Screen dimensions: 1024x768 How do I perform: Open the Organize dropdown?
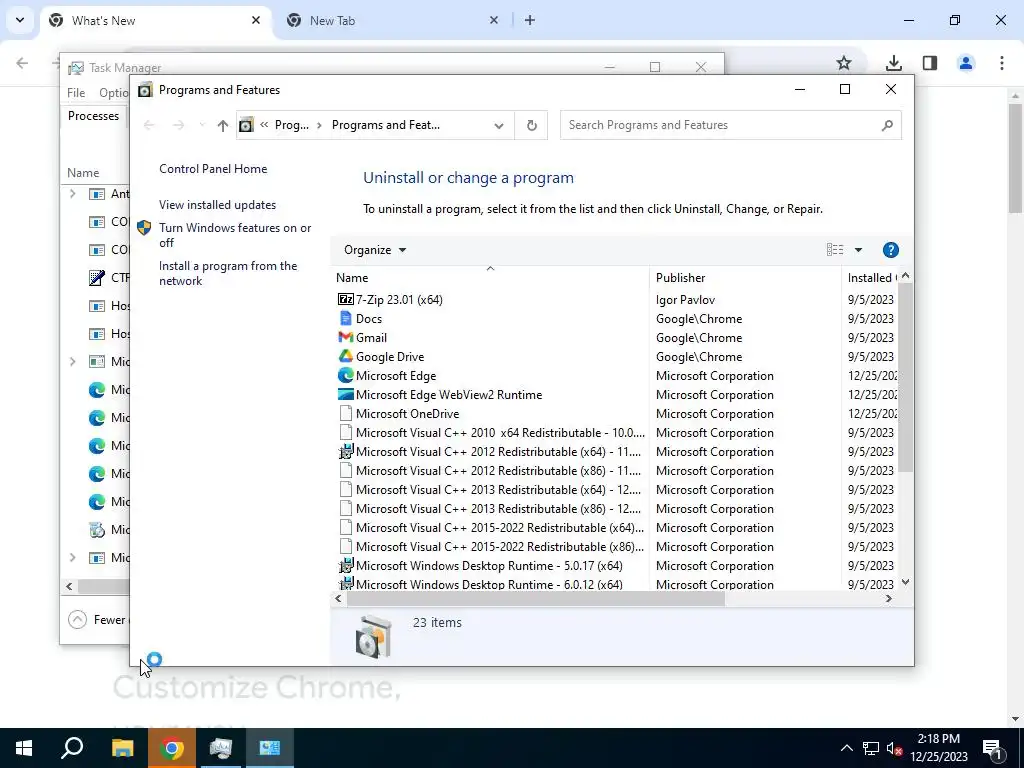pyautogui.click(x=375, y=250)
